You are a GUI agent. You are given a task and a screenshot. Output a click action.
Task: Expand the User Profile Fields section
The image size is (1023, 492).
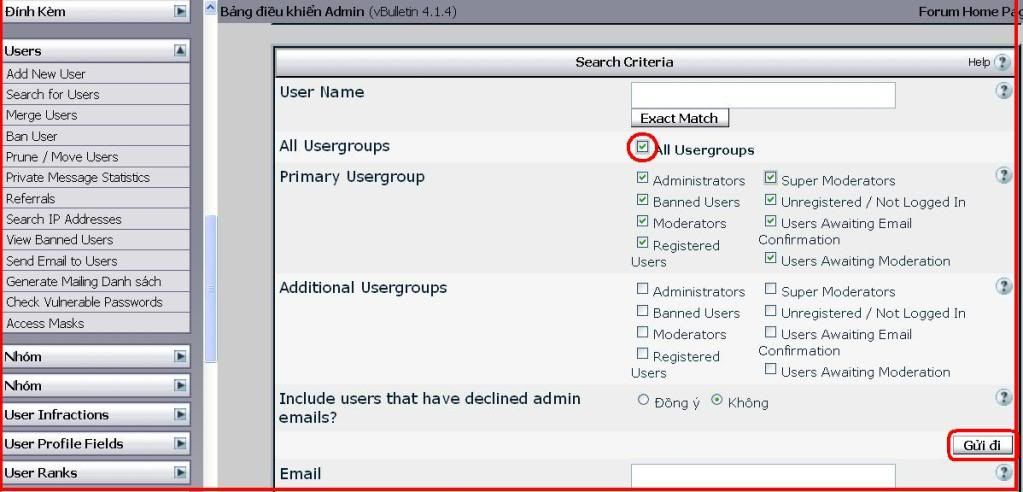(x=180, y=443)
